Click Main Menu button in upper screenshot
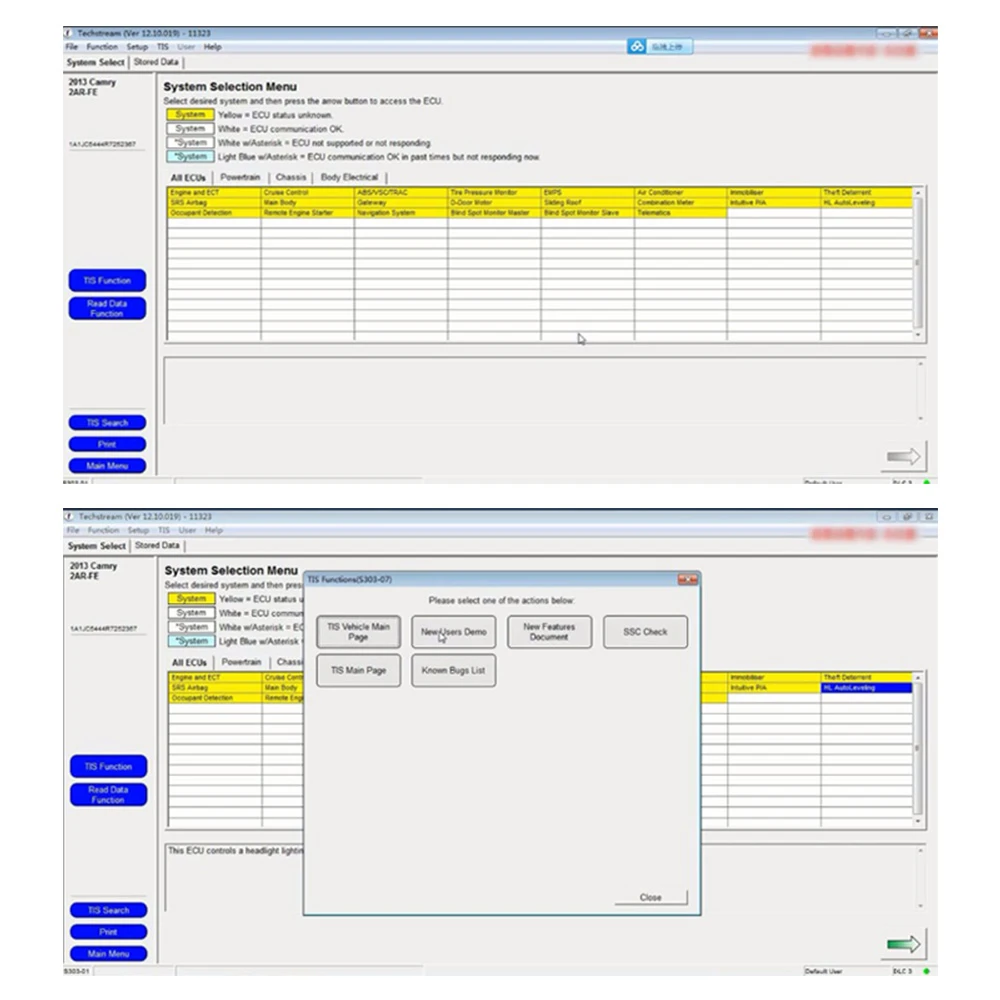 coord(107,466)
